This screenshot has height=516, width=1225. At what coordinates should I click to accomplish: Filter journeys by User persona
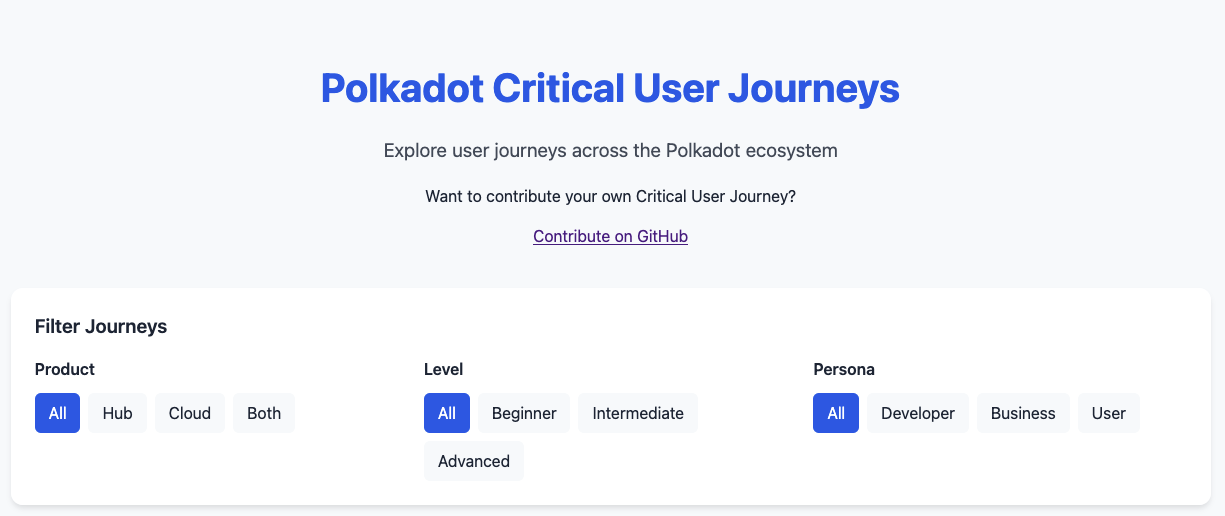click(x=1109, y=413)
